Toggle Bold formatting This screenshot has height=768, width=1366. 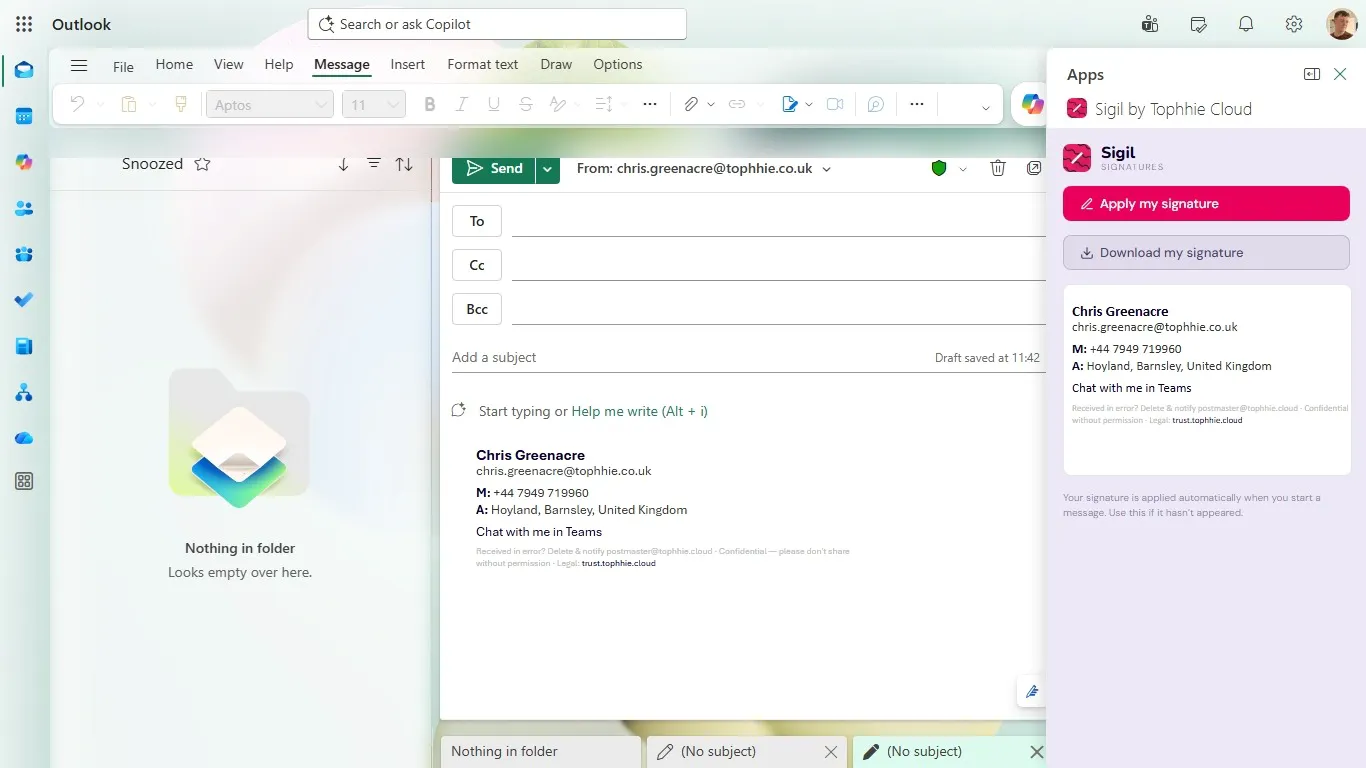pos(430,104)
